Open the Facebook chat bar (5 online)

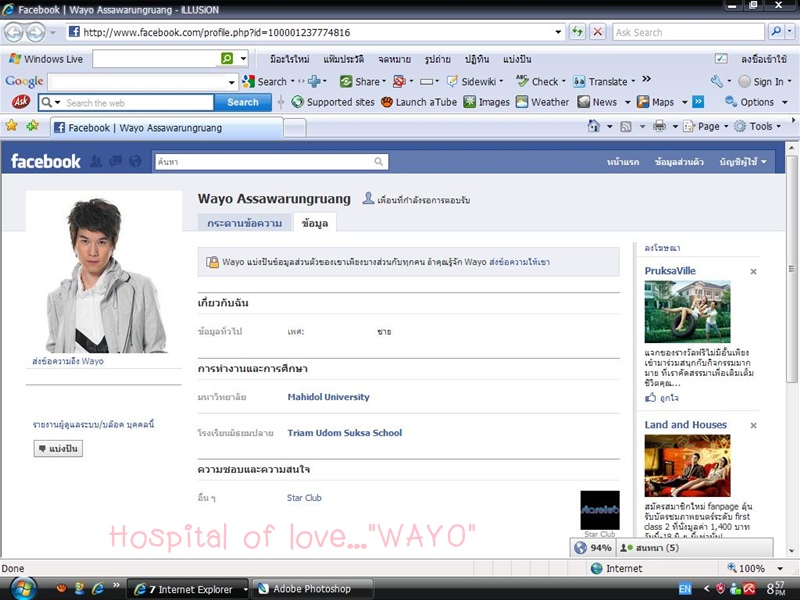click(x=694, y=547)
